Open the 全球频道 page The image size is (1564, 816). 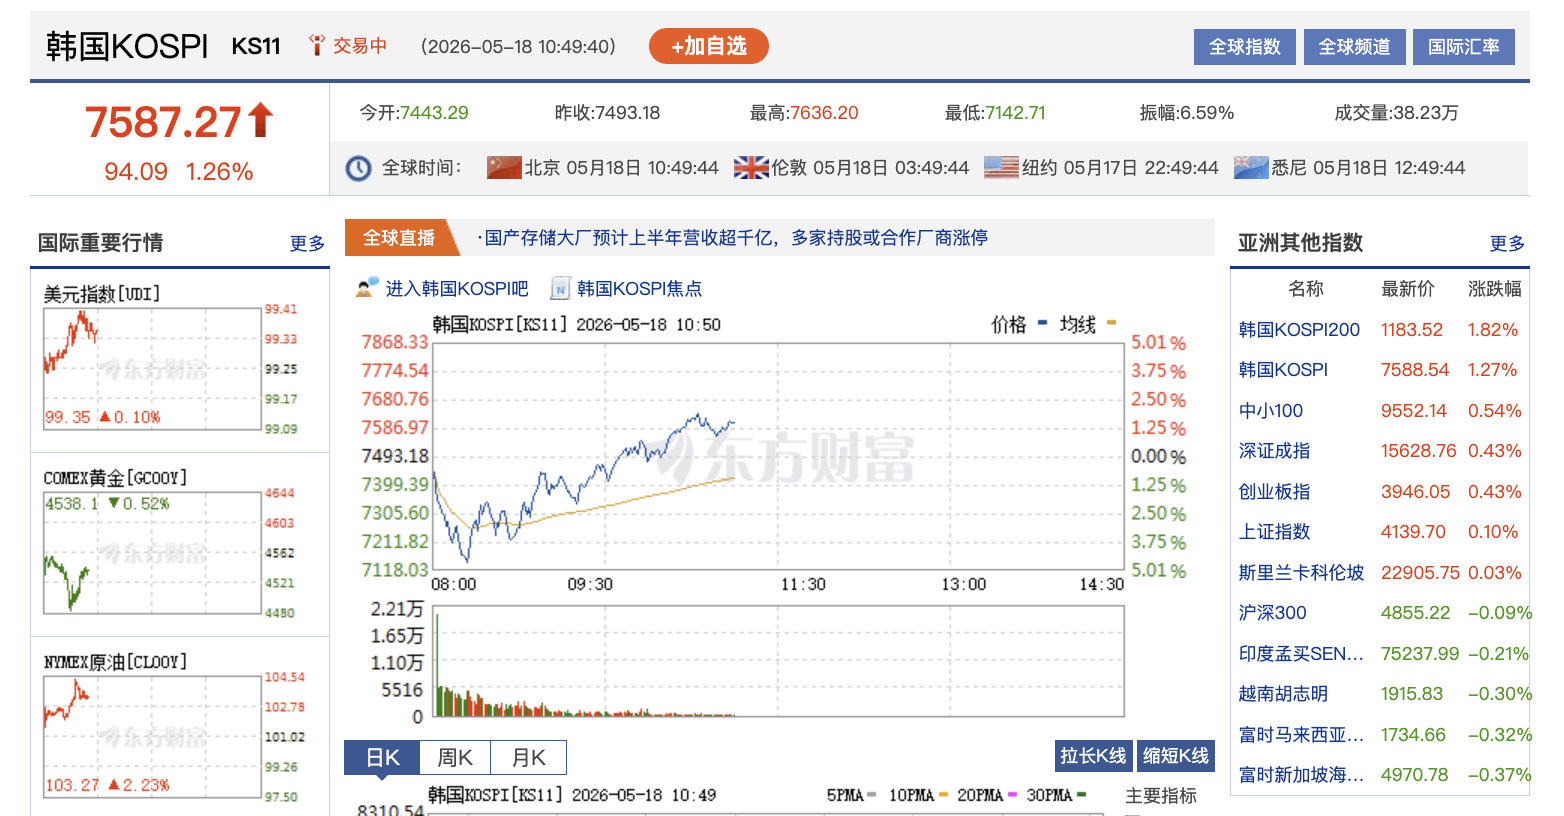[x=1354, y=47]
